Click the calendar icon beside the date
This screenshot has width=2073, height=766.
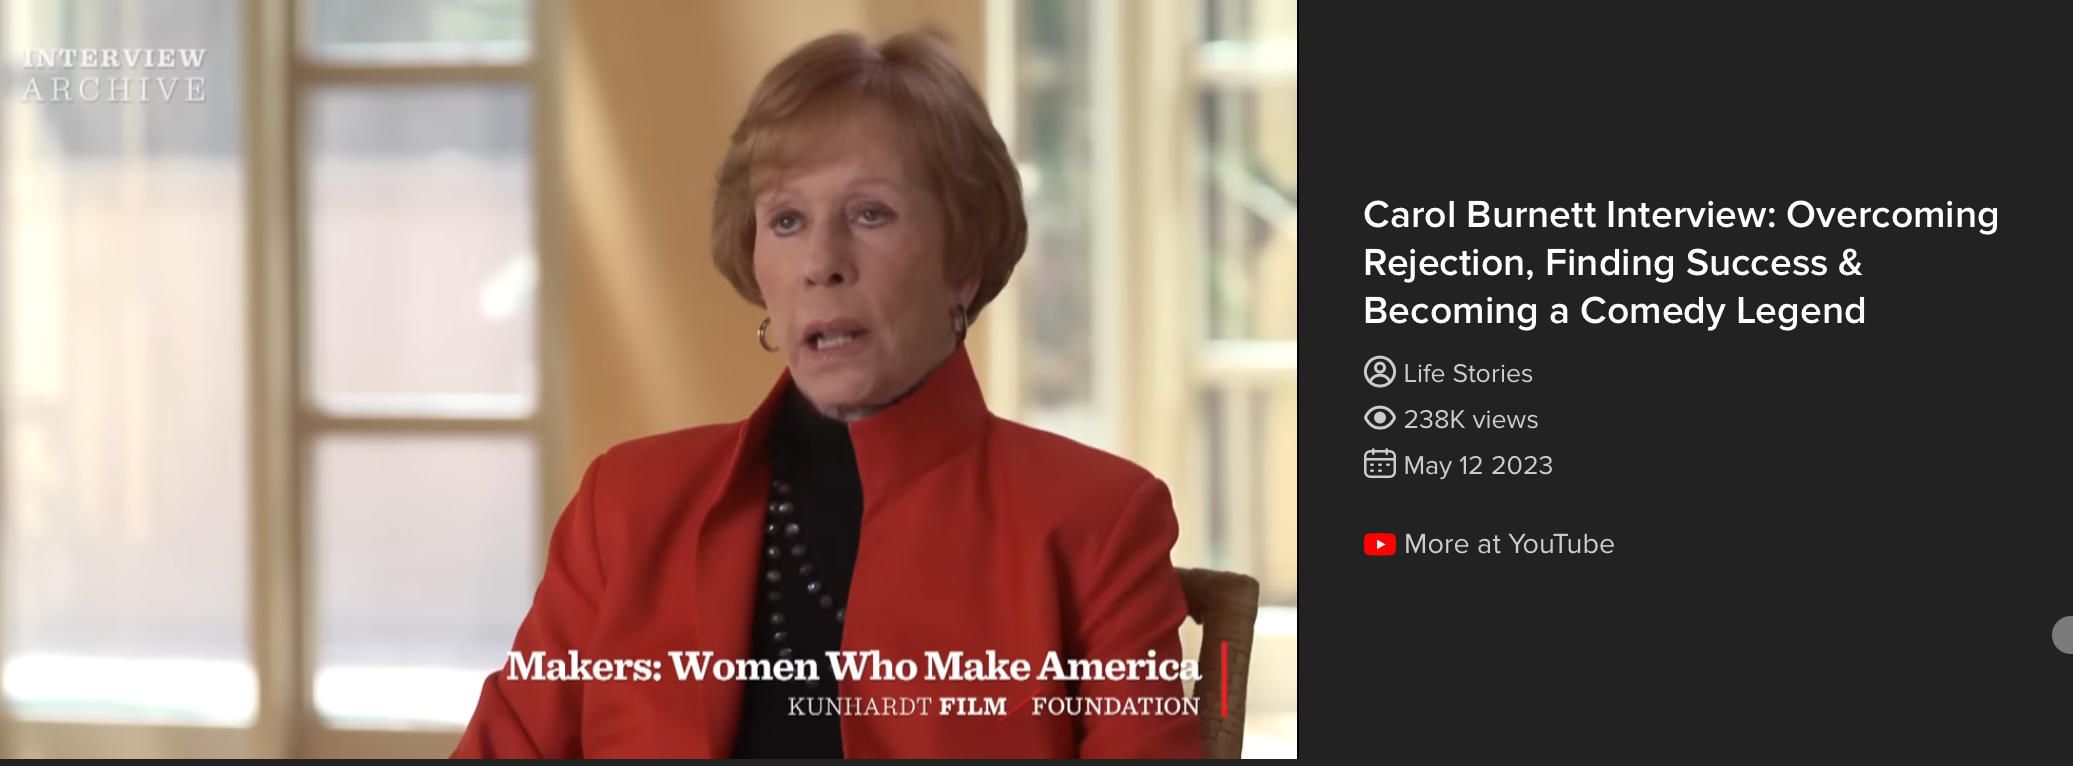tap(1379, 464)
